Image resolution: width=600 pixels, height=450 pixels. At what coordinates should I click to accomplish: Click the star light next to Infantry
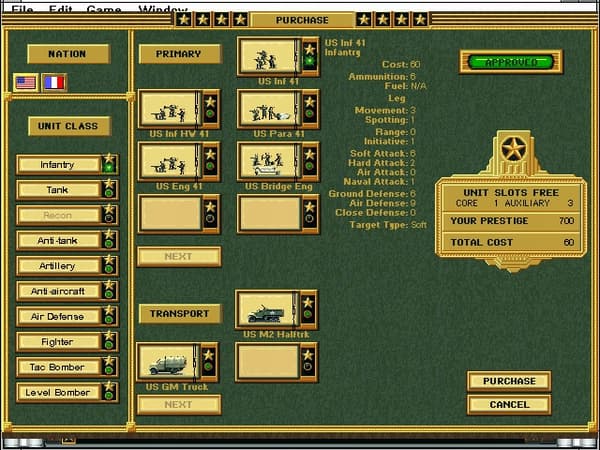(x=109, y=164)
